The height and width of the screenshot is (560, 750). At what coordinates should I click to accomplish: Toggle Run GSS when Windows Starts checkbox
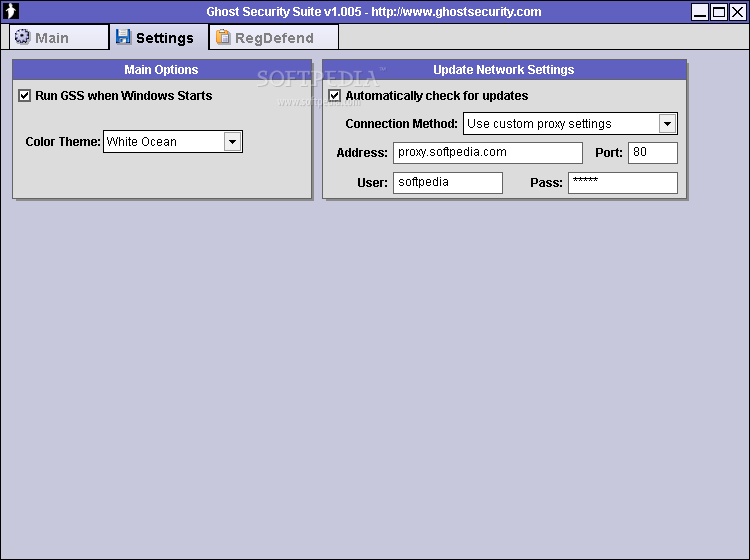click(24, 96)
